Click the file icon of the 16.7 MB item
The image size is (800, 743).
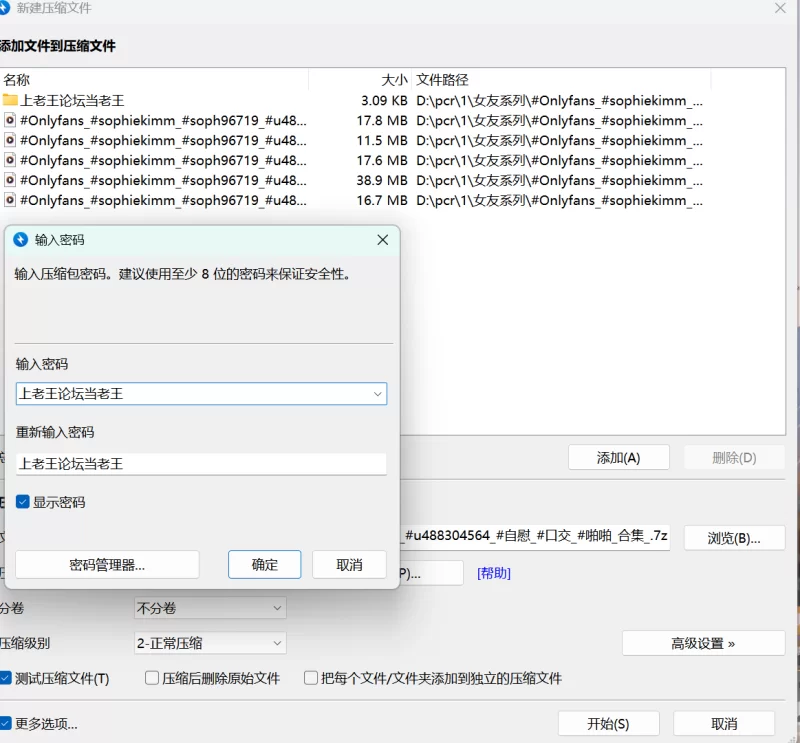click(10, 200)
